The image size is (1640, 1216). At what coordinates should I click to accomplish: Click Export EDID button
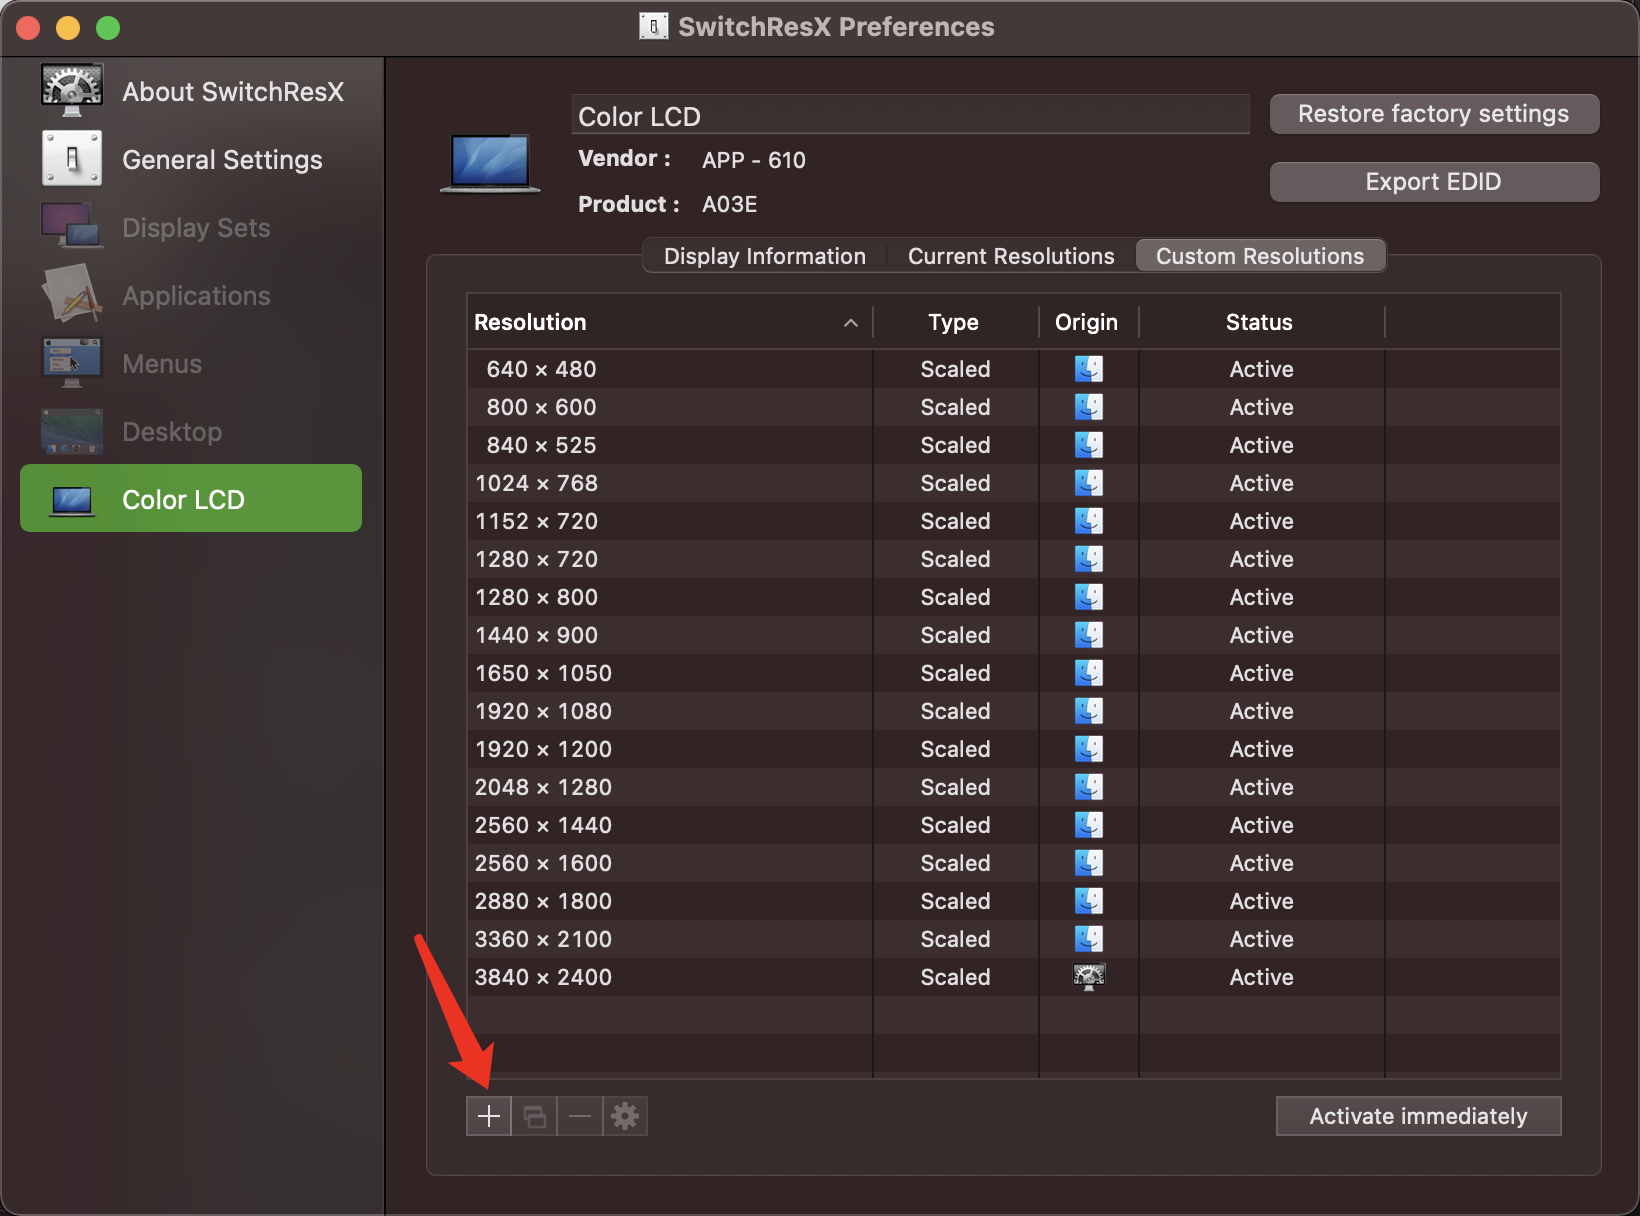(x=1434, y=182)
